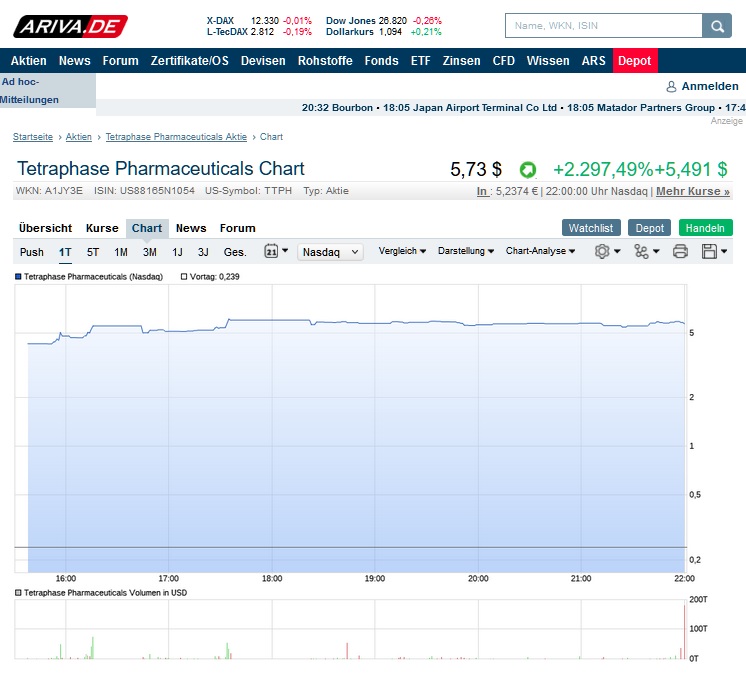
Task: Open the Aktien main menu
Action: [29, 61]
